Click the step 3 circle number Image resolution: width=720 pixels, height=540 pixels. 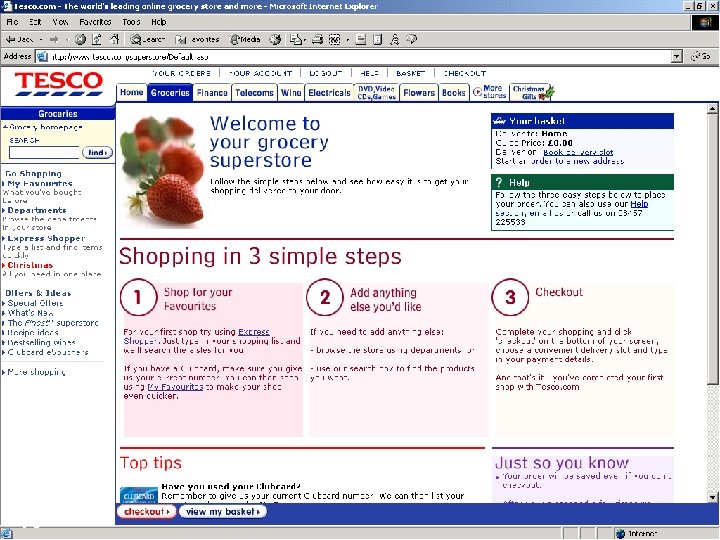coord(510,297)
